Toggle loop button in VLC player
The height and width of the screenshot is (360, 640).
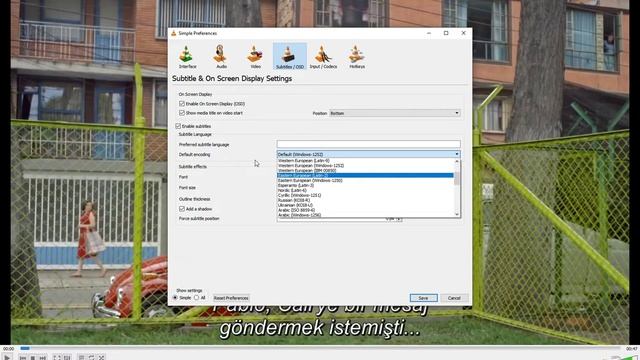pyautogui.click(x=91, y=358)
